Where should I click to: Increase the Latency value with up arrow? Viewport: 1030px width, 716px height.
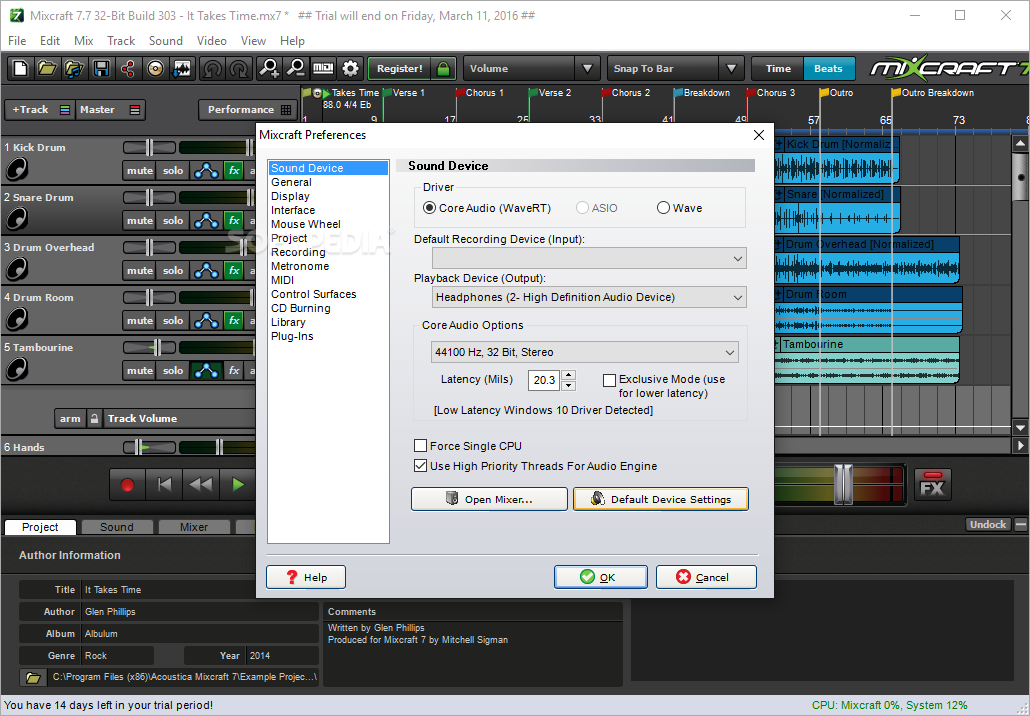click(569, 375)
